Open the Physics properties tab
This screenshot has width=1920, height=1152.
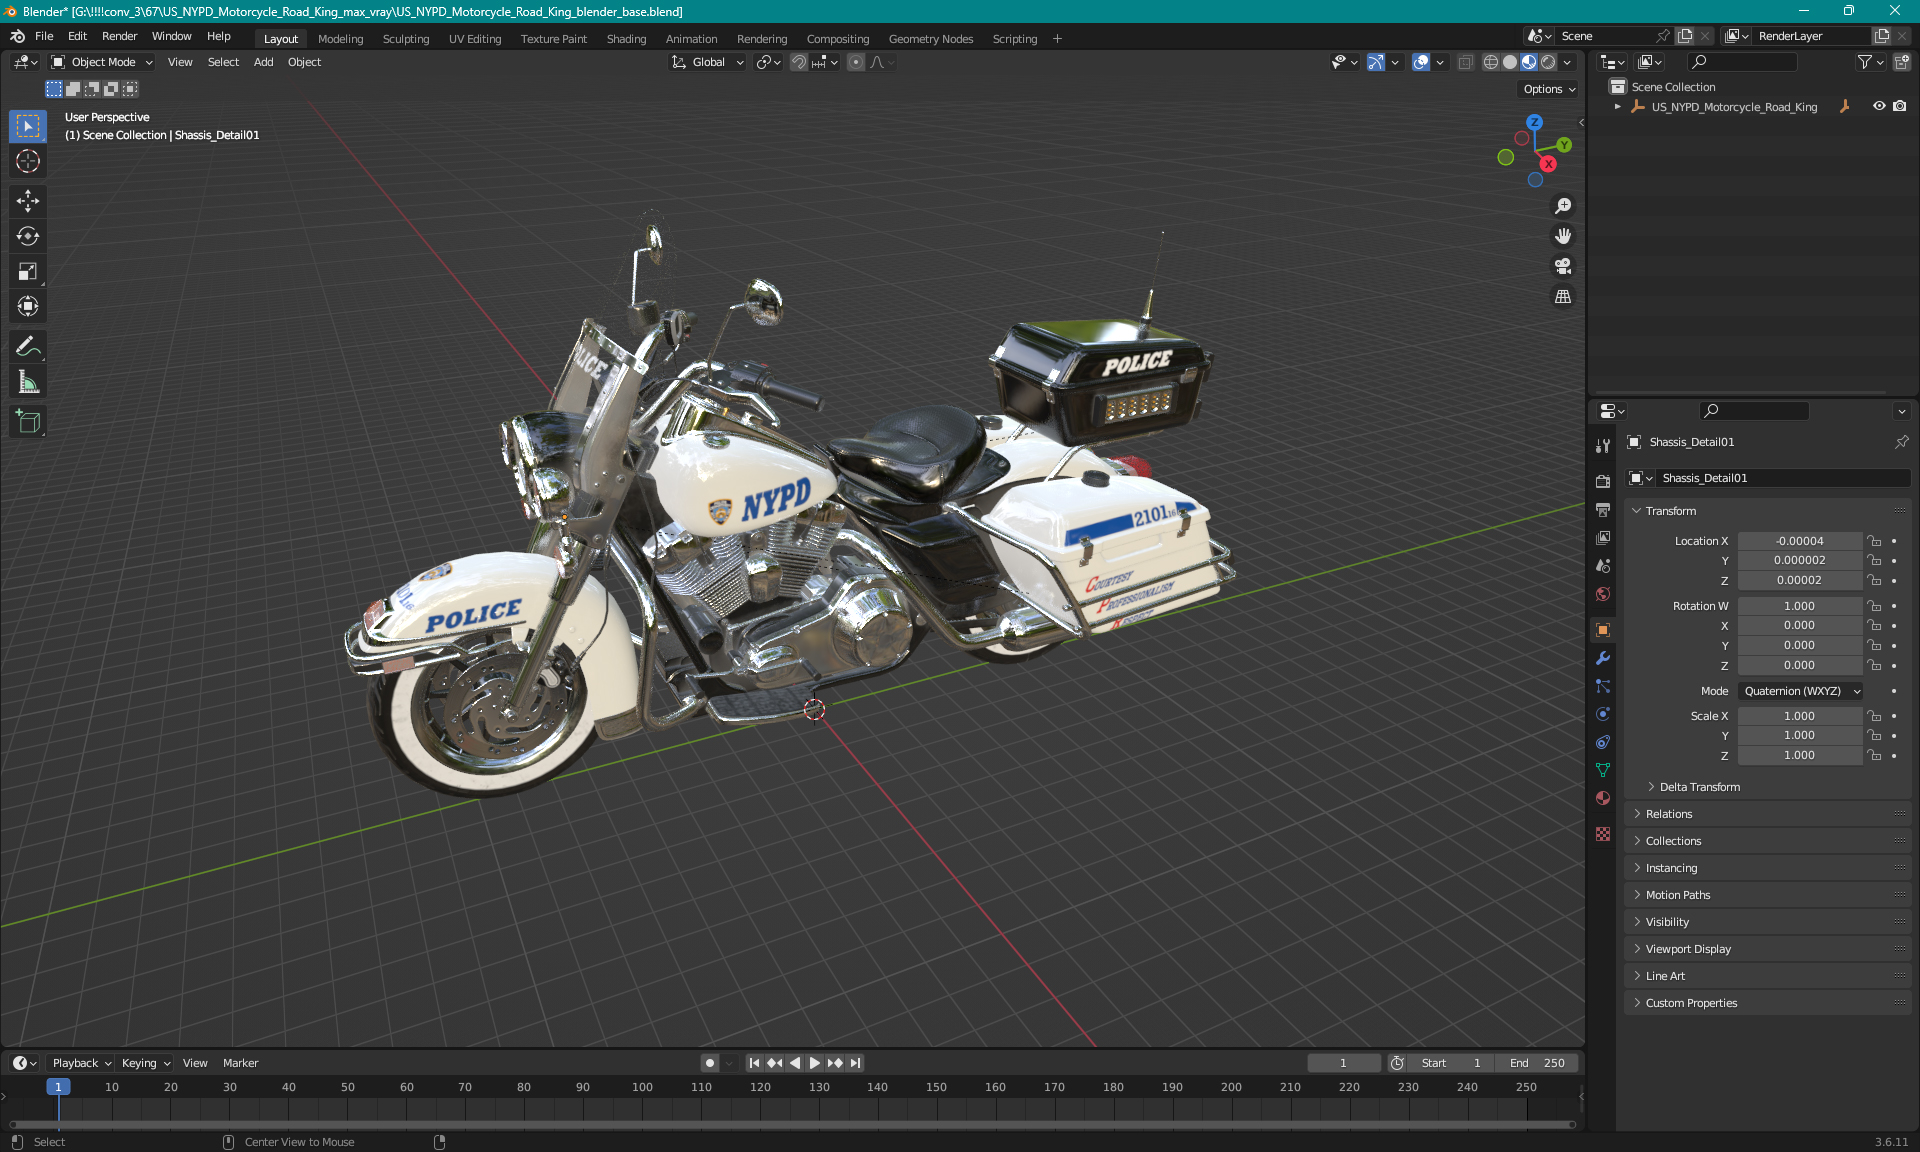coord(1603,714)
